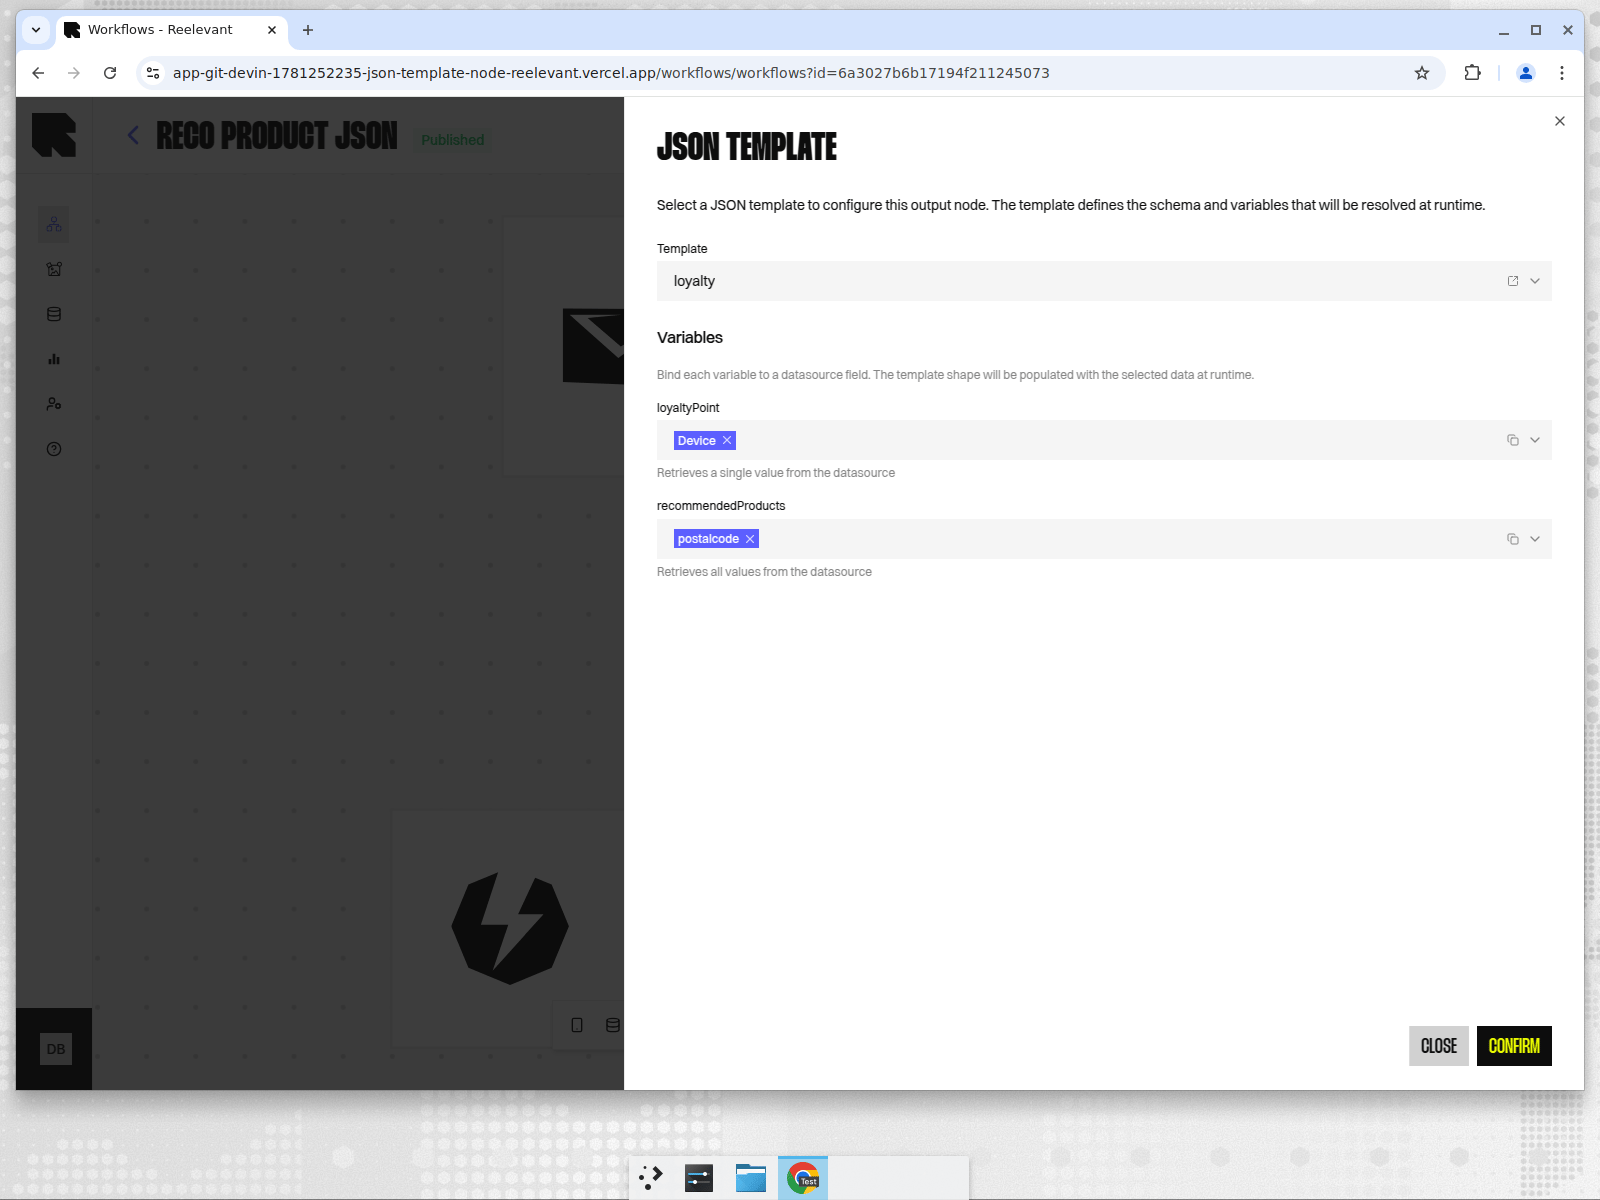The image size is (1600, 1200).
Task: Open the products sidebar icon
Action: point(54,269)
